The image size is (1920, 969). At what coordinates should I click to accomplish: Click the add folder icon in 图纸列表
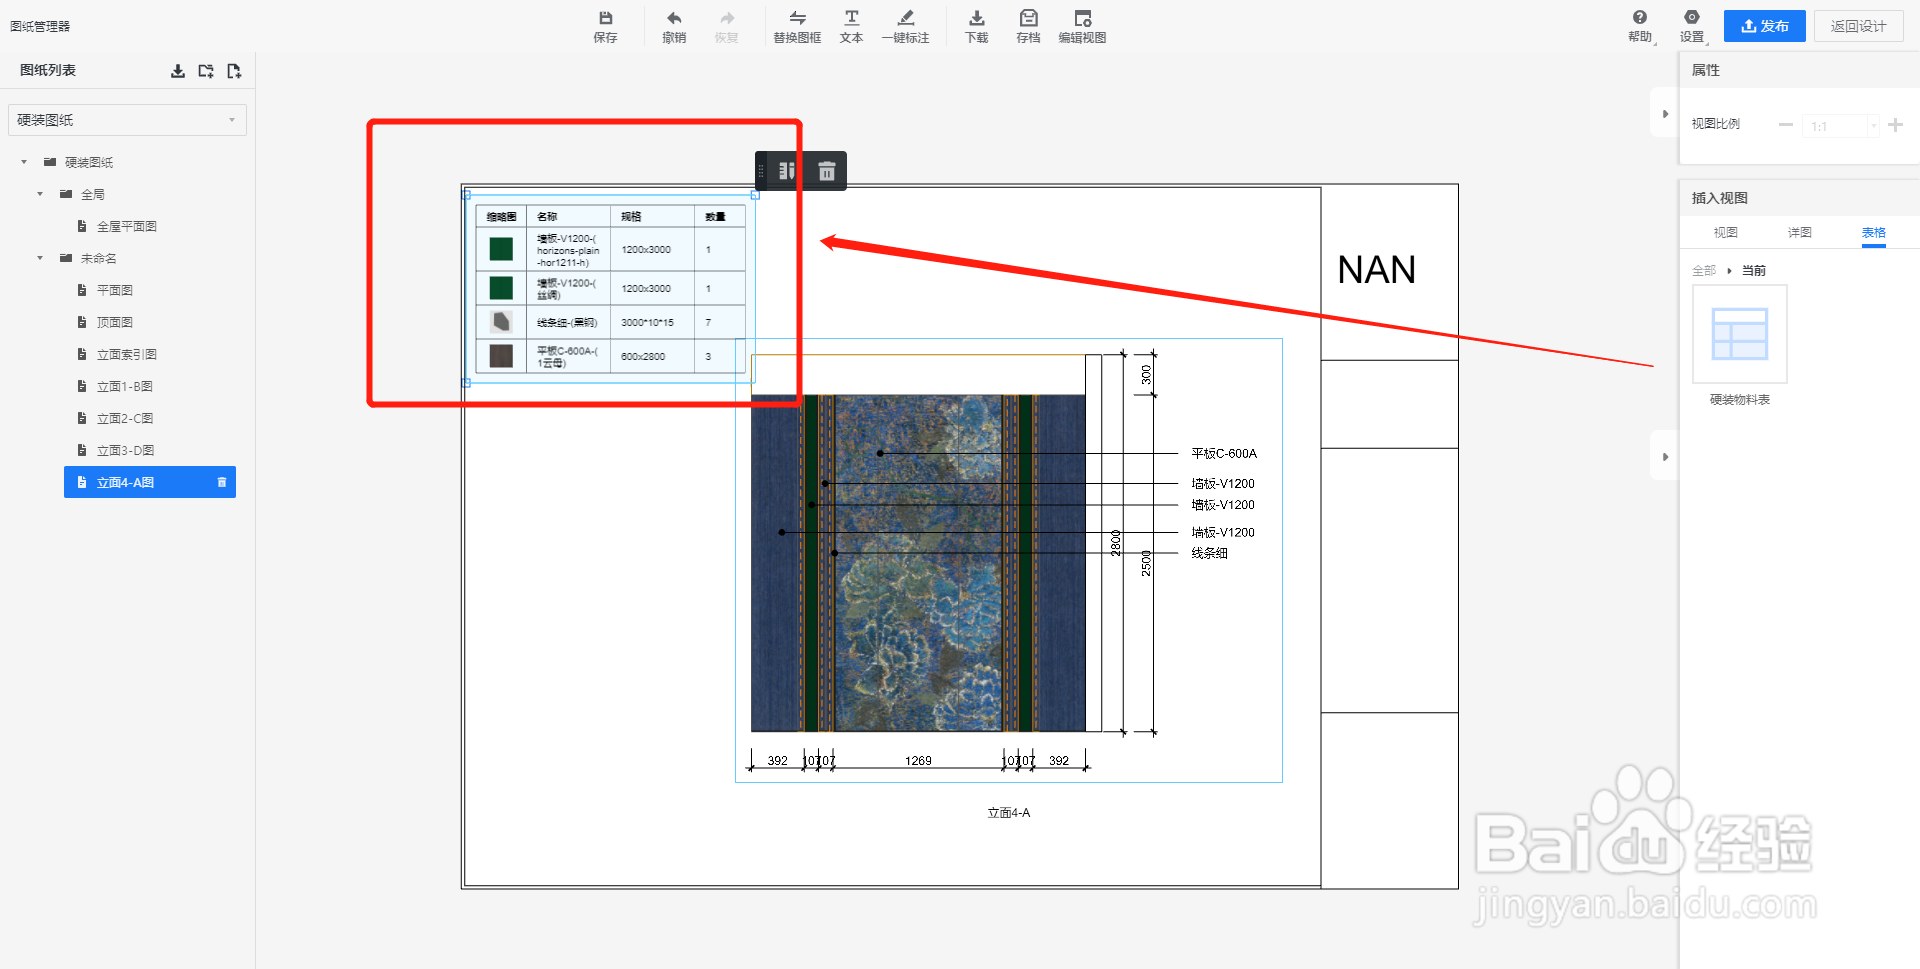point(206,71)
